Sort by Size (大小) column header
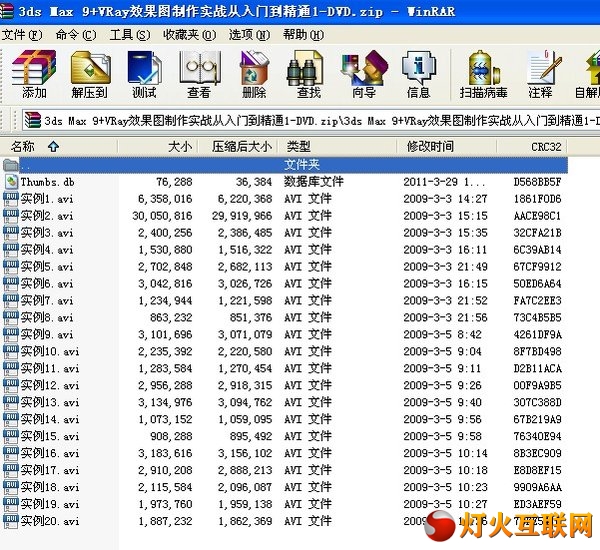This screenshot has height=550, width=600. coord(158,146)
